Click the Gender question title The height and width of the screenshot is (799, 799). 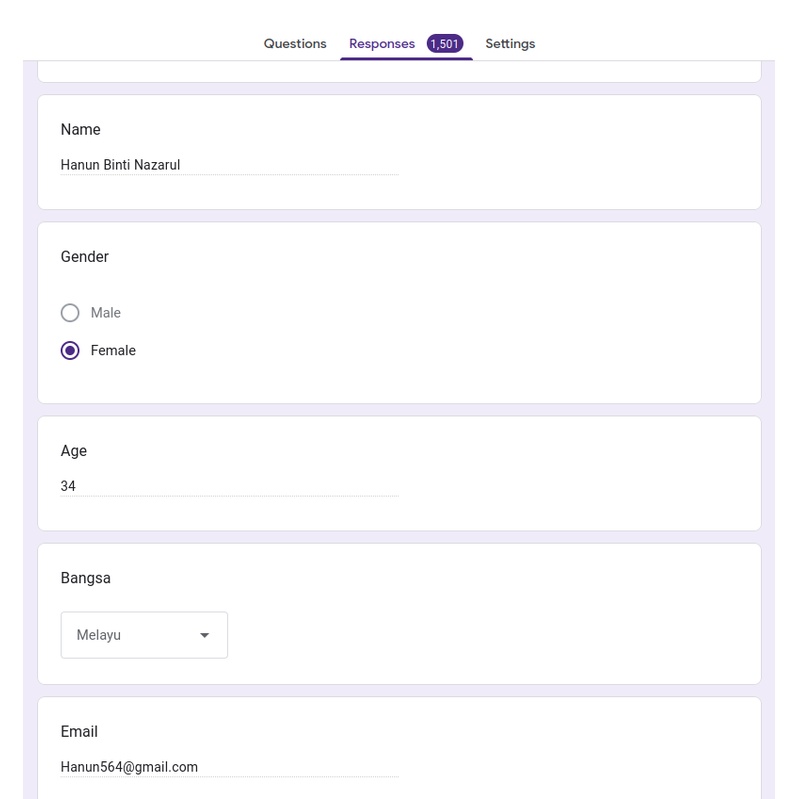pos(85,257)
